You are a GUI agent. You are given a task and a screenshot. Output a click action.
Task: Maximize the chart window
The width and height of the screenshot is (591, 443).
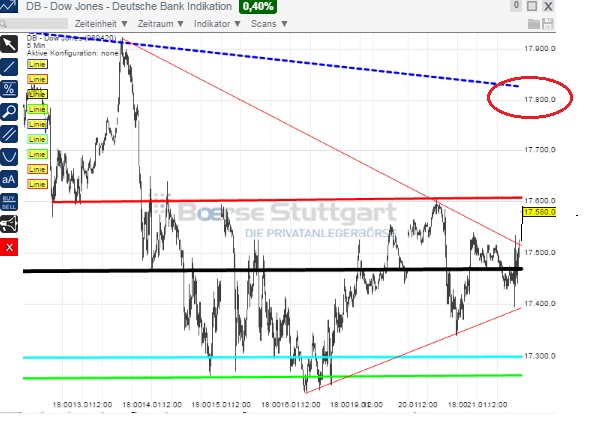pos(532,6)
